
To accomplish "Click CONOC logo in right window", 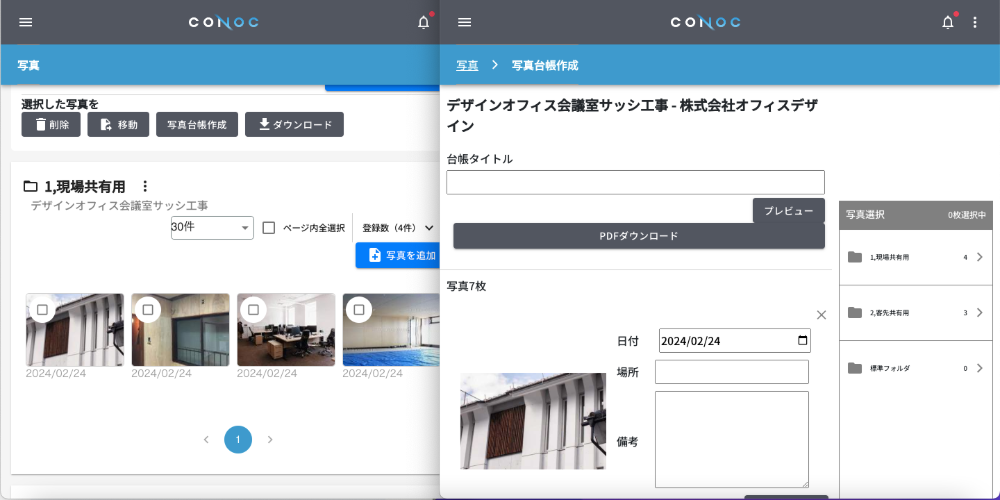I will 705,22.
